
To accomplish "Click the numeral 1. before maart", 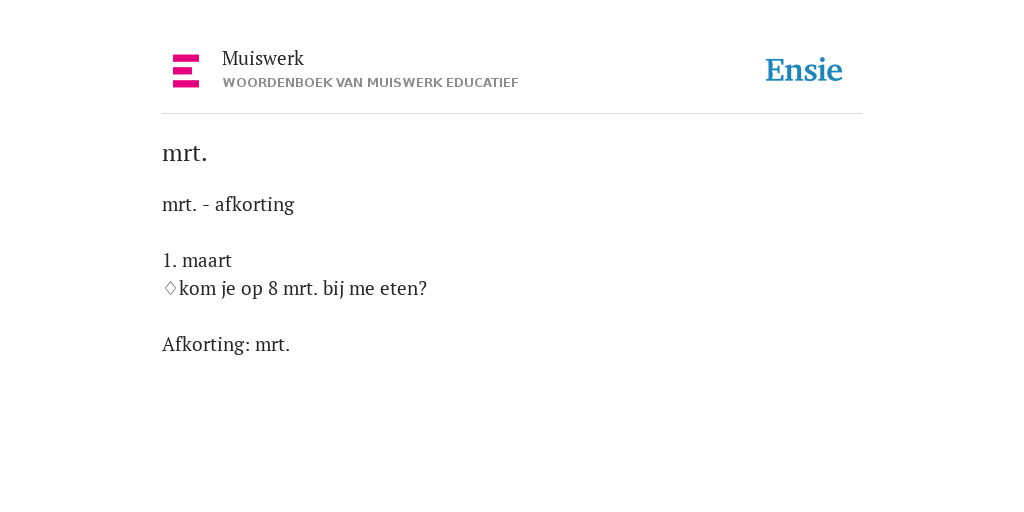I will 170,261.
